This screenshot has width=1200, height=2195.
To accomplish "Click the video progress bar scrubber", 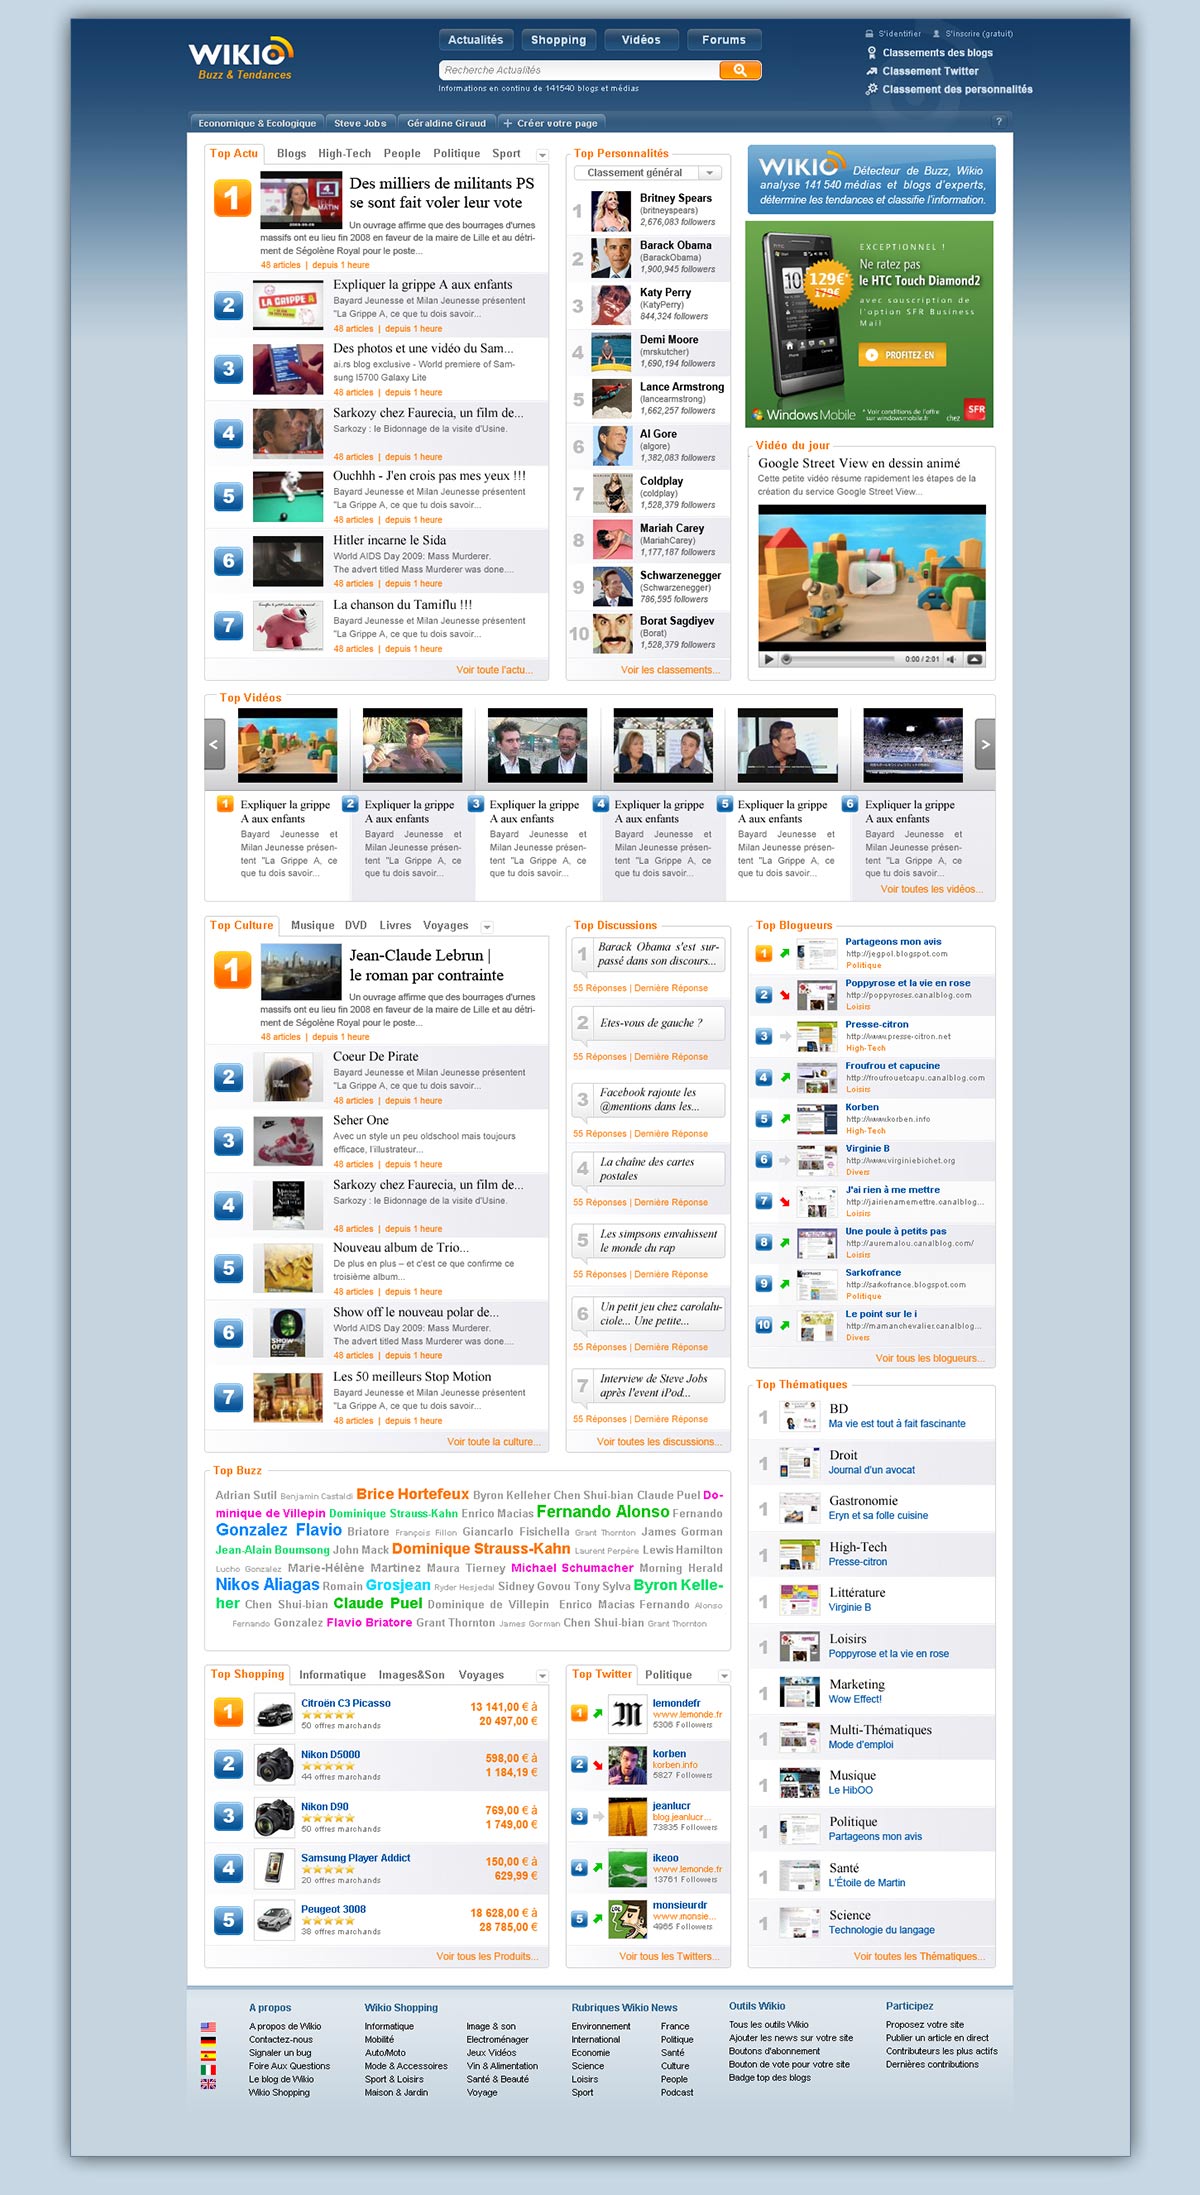I will (787, 659).
